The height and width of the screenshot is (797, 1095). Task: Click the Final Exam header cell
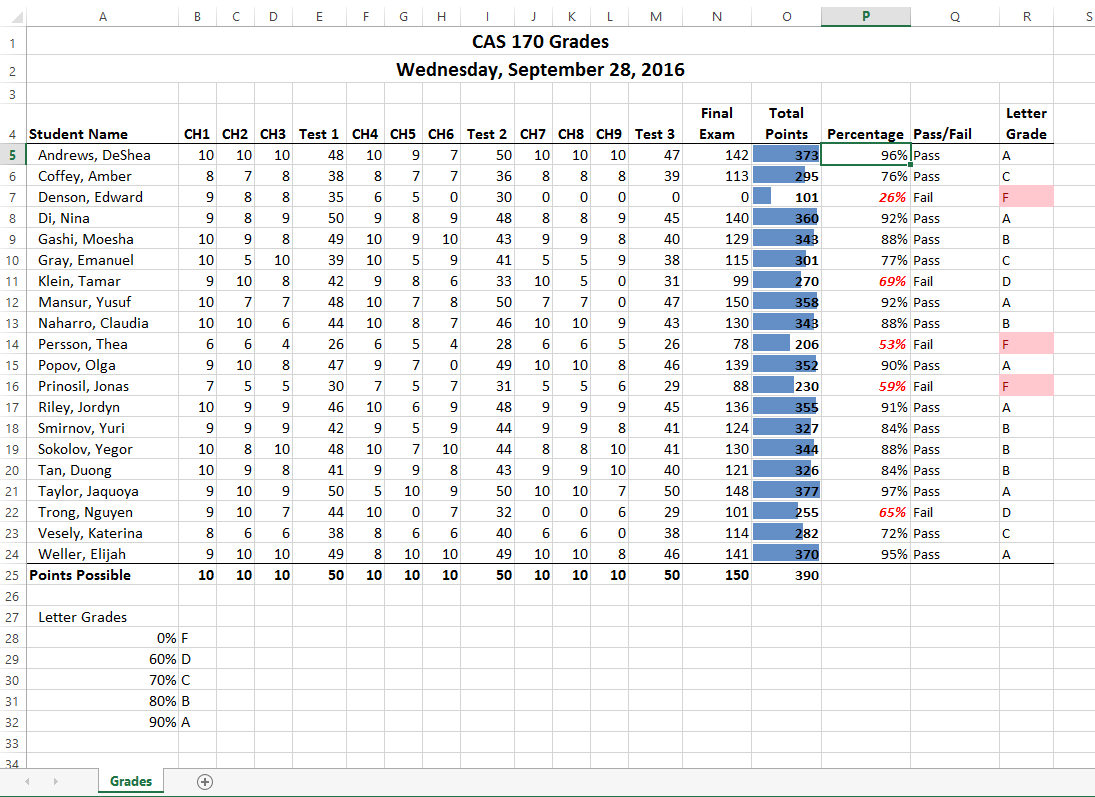(716, 124)
